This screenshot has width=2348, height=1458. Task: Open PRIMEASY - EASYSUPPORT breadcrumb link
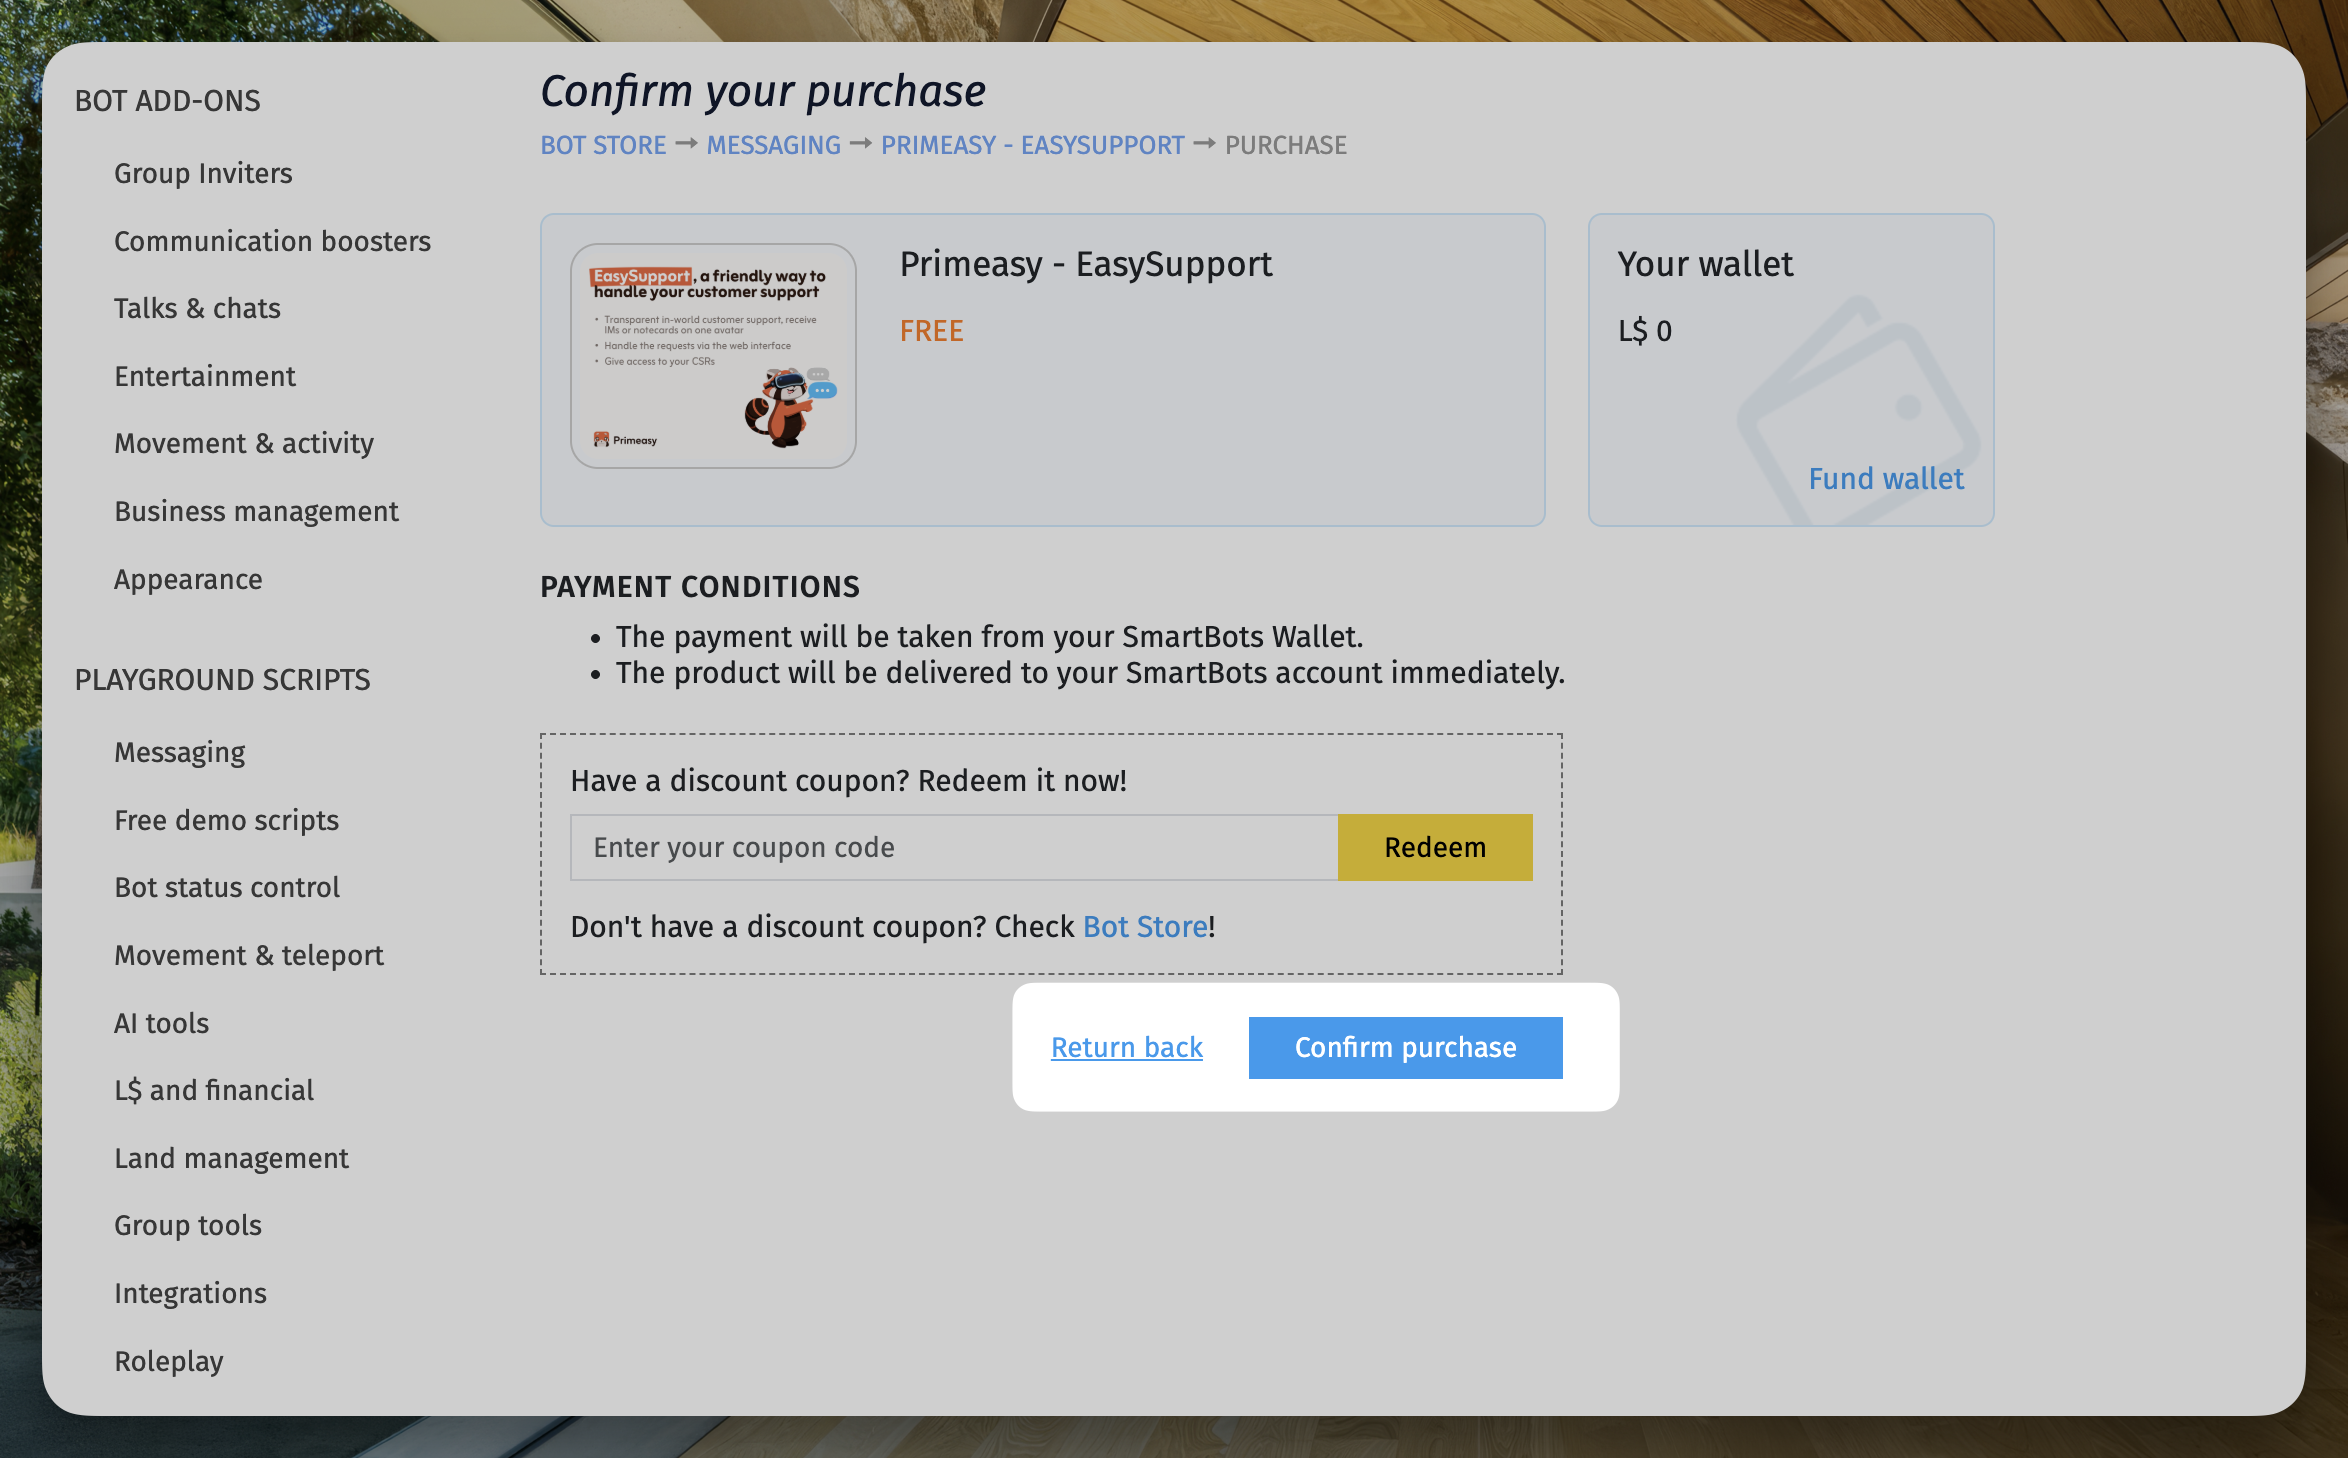pos(1032,146)
